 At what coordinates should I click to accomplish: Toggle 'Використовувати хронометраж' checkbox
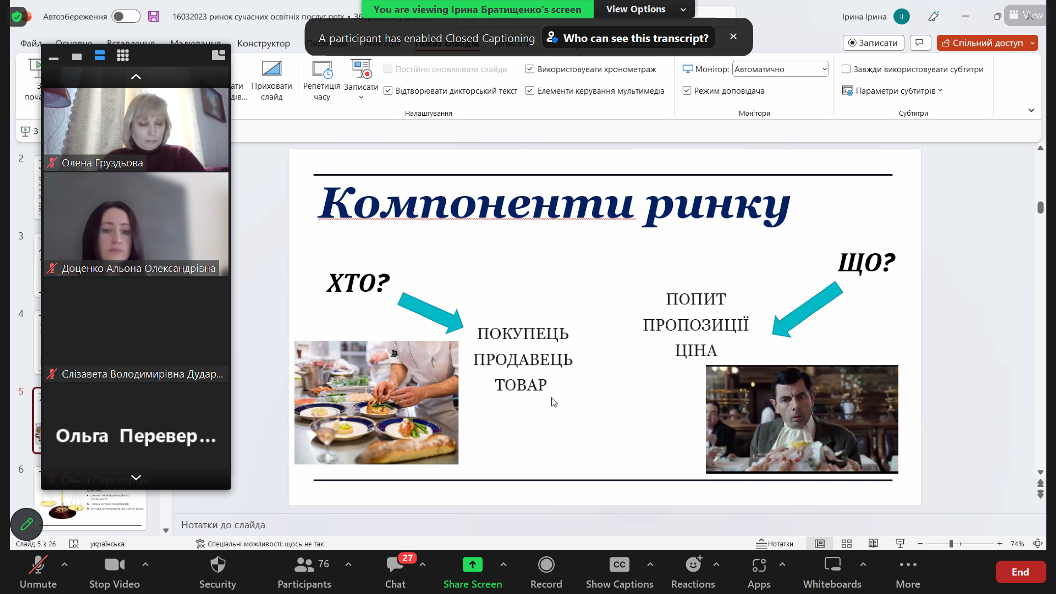click(x=530, y=69)
